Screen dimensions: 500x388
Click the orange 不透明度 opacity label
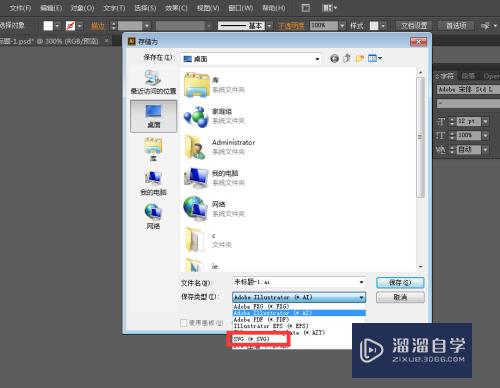point(291,26)
